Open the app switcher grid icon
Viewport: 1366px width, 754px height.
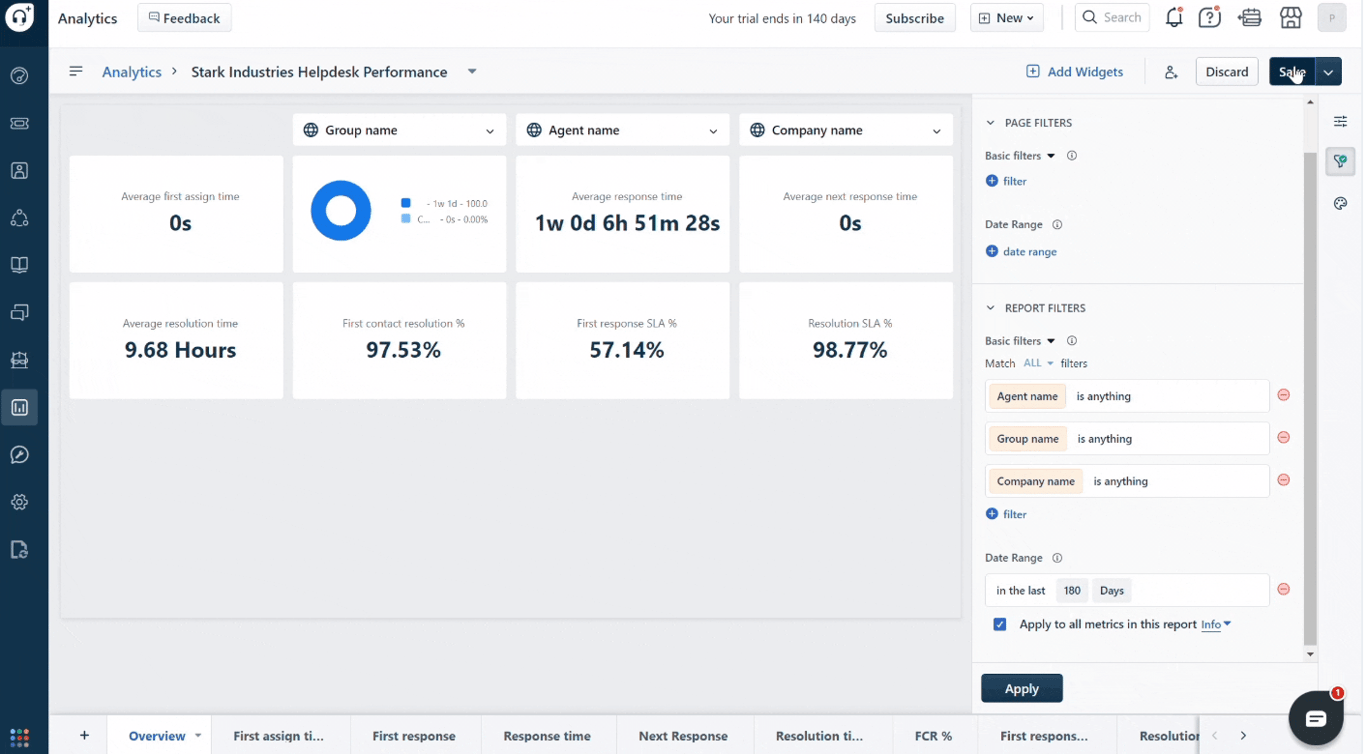[x=19, y=737]
